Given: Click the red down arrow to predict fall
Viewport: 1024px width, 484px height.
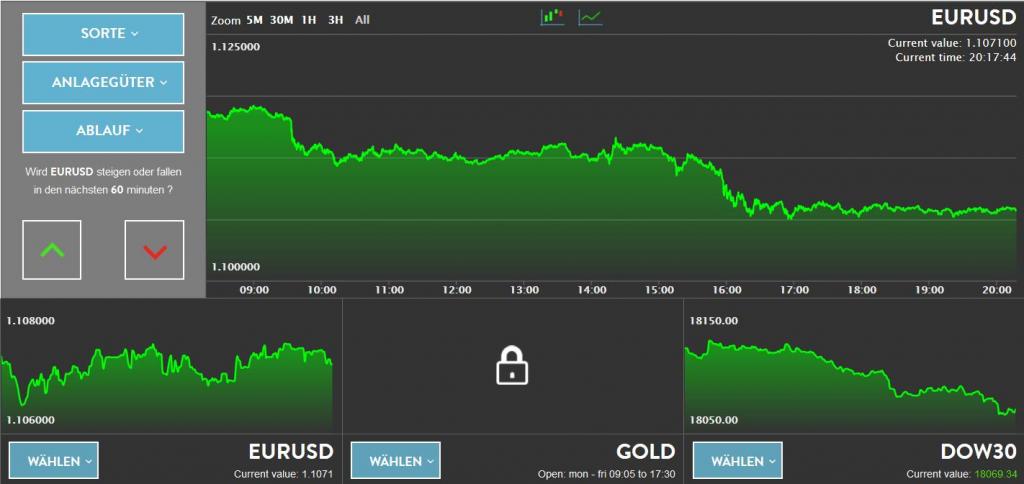Looking at the screenshot, I should [x=154, y=250].
